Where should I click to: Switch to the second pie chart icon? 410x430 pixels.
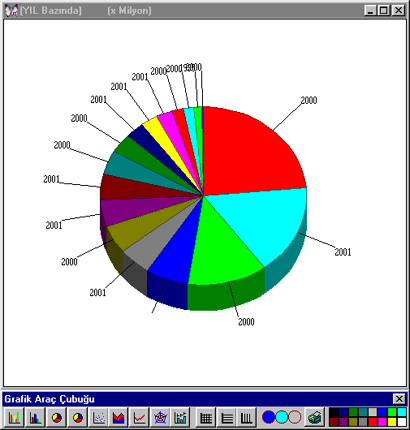tap(77, 417)
